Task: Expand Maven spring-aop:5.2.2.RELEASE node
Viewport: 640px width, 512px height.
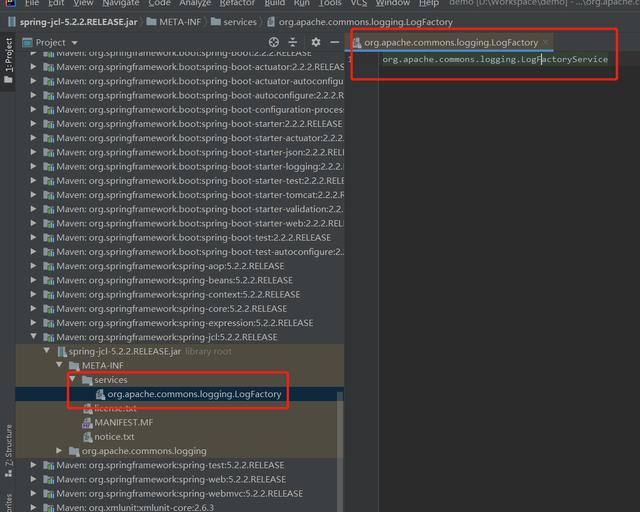Action: click(x=33, y=266)
